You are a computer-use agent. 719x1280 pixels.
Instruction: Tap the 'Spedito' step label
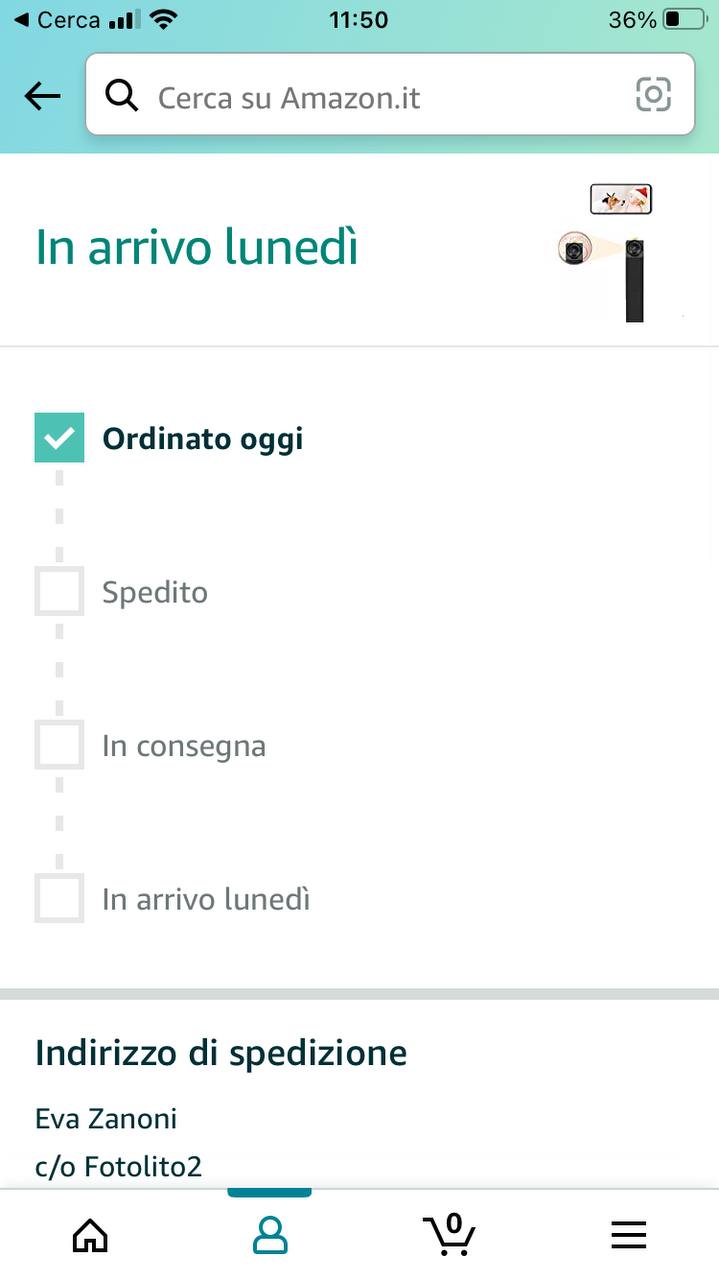155,592
